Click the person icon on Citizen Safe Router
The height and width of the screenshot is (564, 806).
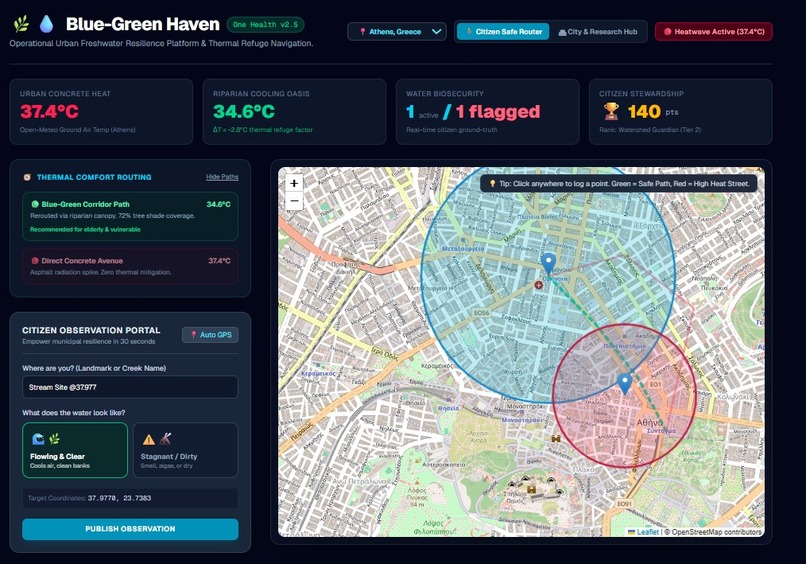tap(469, 31)
